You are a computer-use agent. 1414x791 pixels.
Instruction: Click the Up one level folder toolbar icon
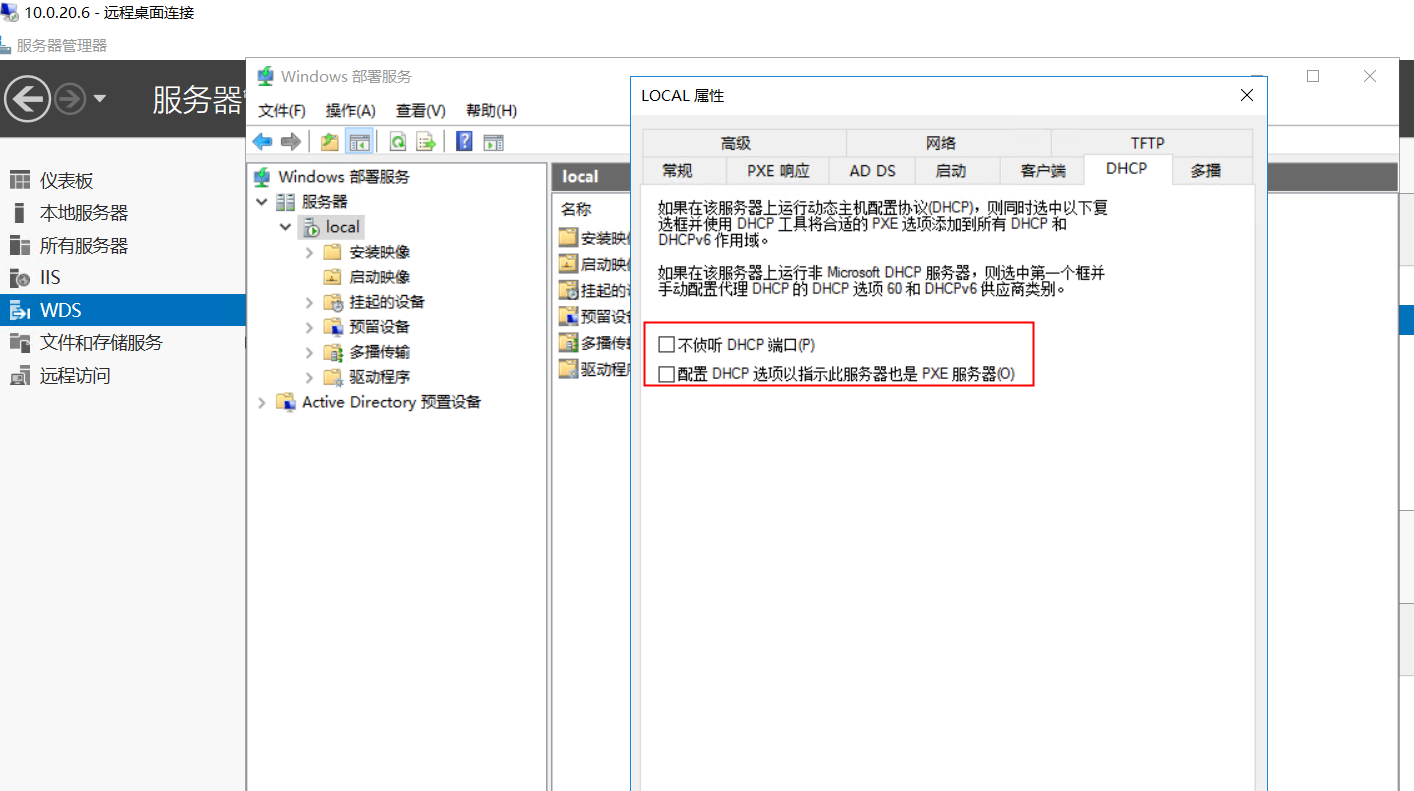click(x=329, y=142)
